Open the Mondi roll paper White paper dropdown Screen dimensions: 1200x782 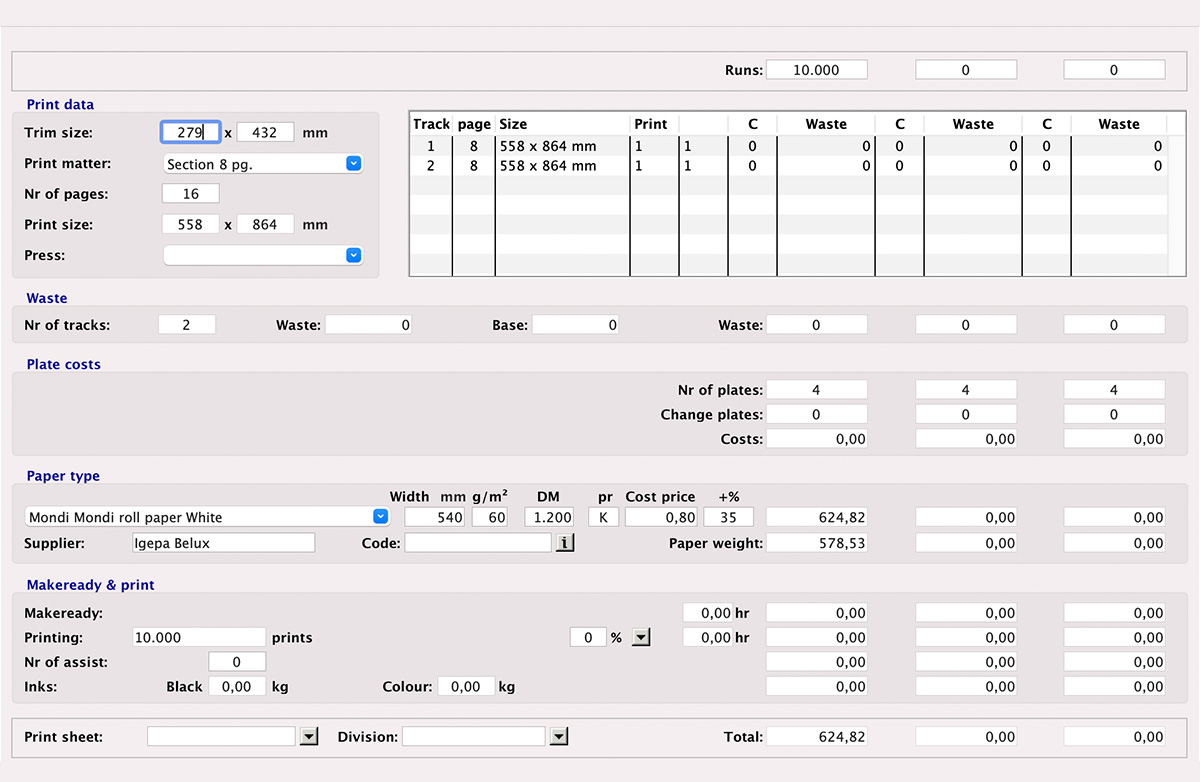click(380, 517)
